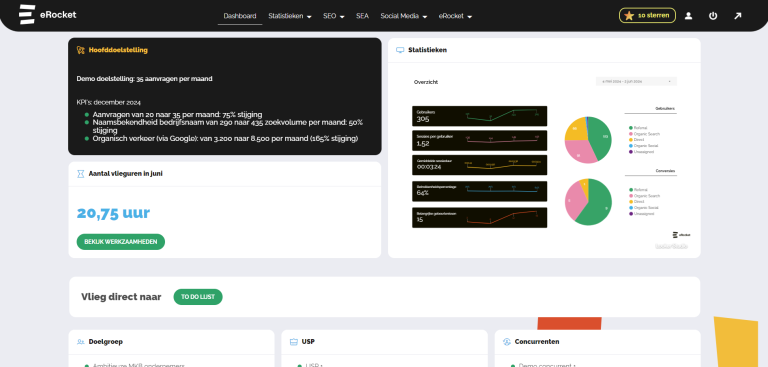Click the Statistieken card heading
The height and width of the screenshot is (367, 768).
pyautogui.click(x=428, y=50)
